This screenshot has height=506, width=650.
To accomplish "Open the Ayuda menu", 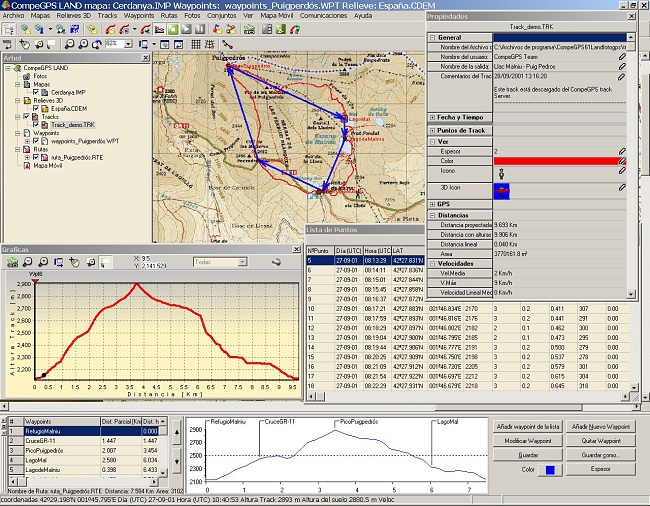I will pyautogui.click(x=363, y=16).
